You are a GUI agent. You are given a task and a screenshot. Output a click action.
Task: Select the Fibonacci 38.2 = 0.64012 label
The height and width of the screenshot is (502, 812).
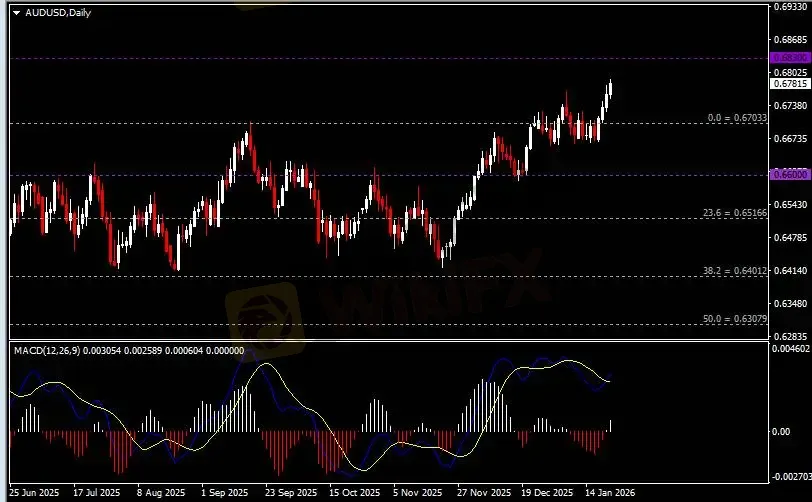[x=735, y=270]
